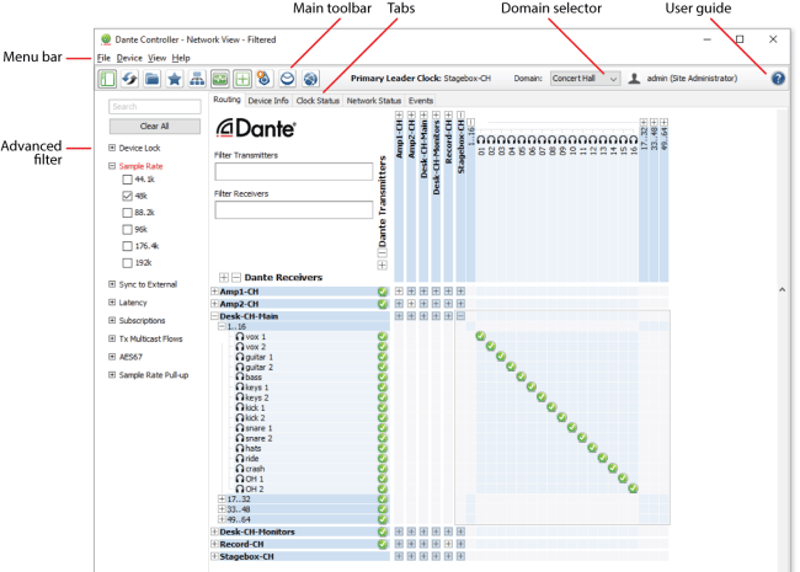Click the Reload Device Information toolbar icon
Image resolution: width=800 pixels, height=572 pixels.
[x=129, y=78]
